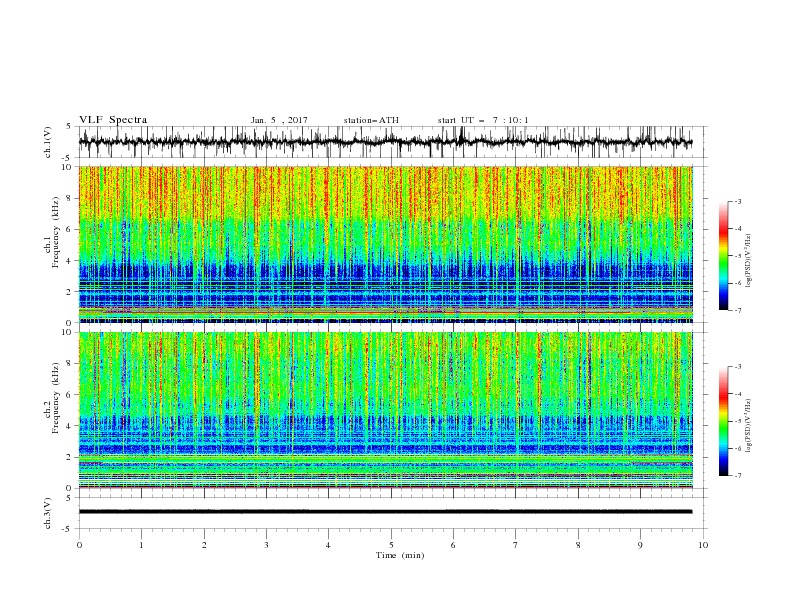This screenshot has width=792, height=612.
Task: Click the ch.3 flat waveform trace
Action: [x=385, y=512]
